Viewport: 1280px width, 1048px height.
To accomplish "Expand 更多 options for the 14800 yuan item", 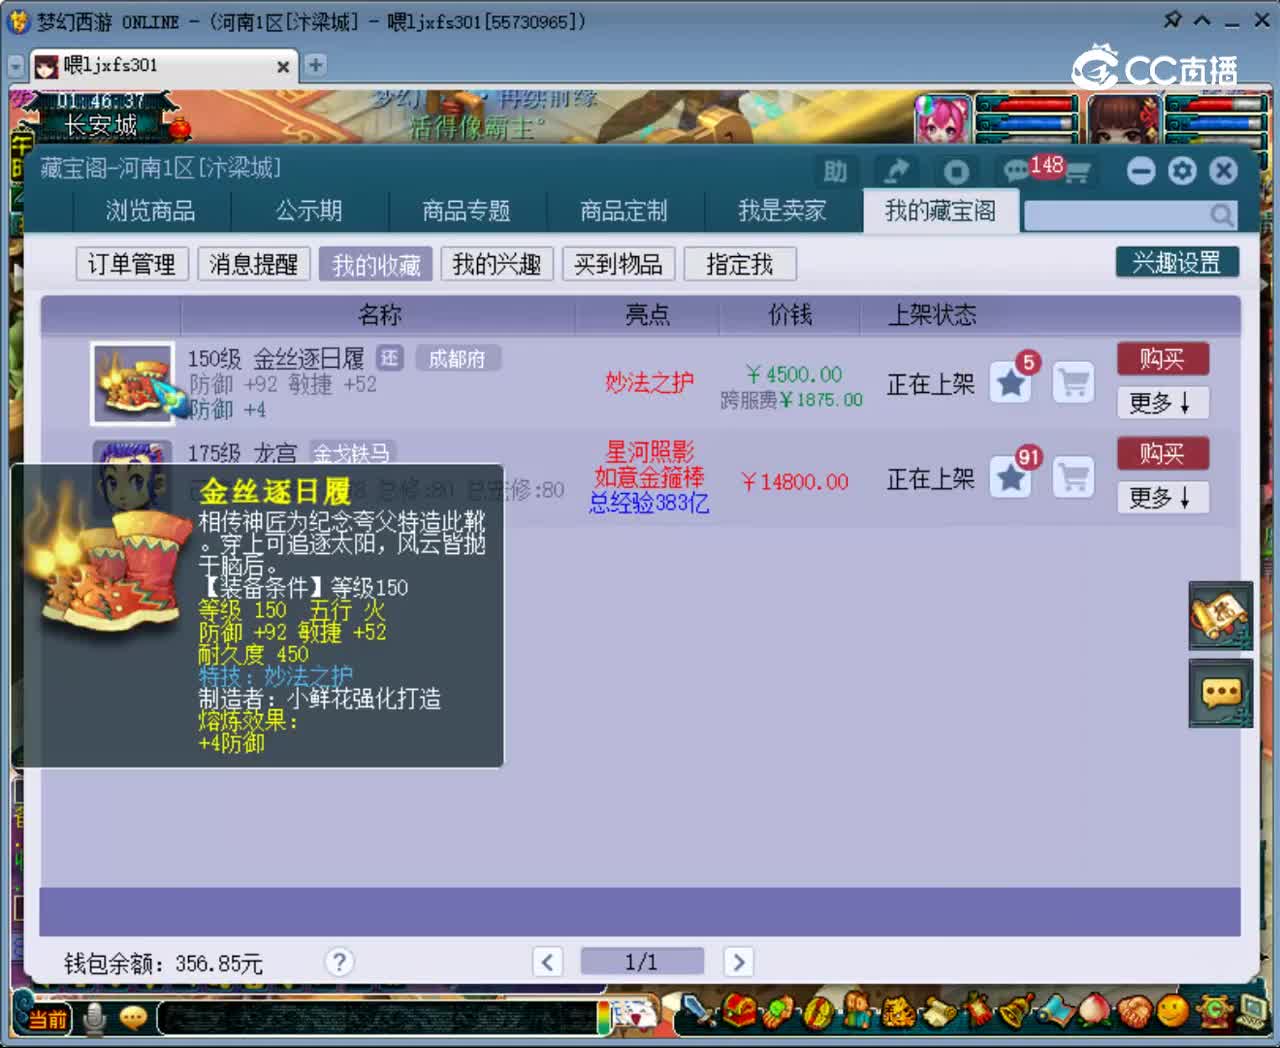I will pos(1162,497).
